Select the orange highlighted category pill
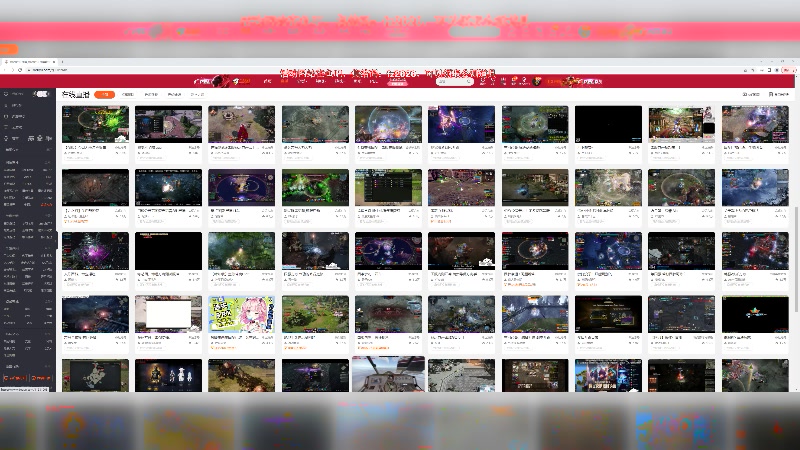This screenshot has width=800, height=450. (x=105, y=94)
